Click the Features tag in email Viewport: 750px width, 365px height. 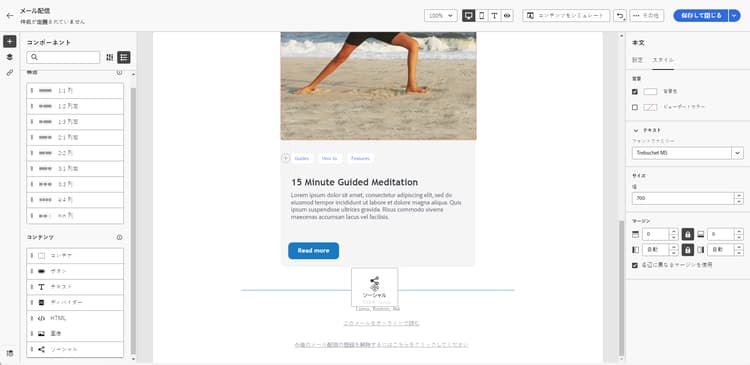(x=360, y=158)
